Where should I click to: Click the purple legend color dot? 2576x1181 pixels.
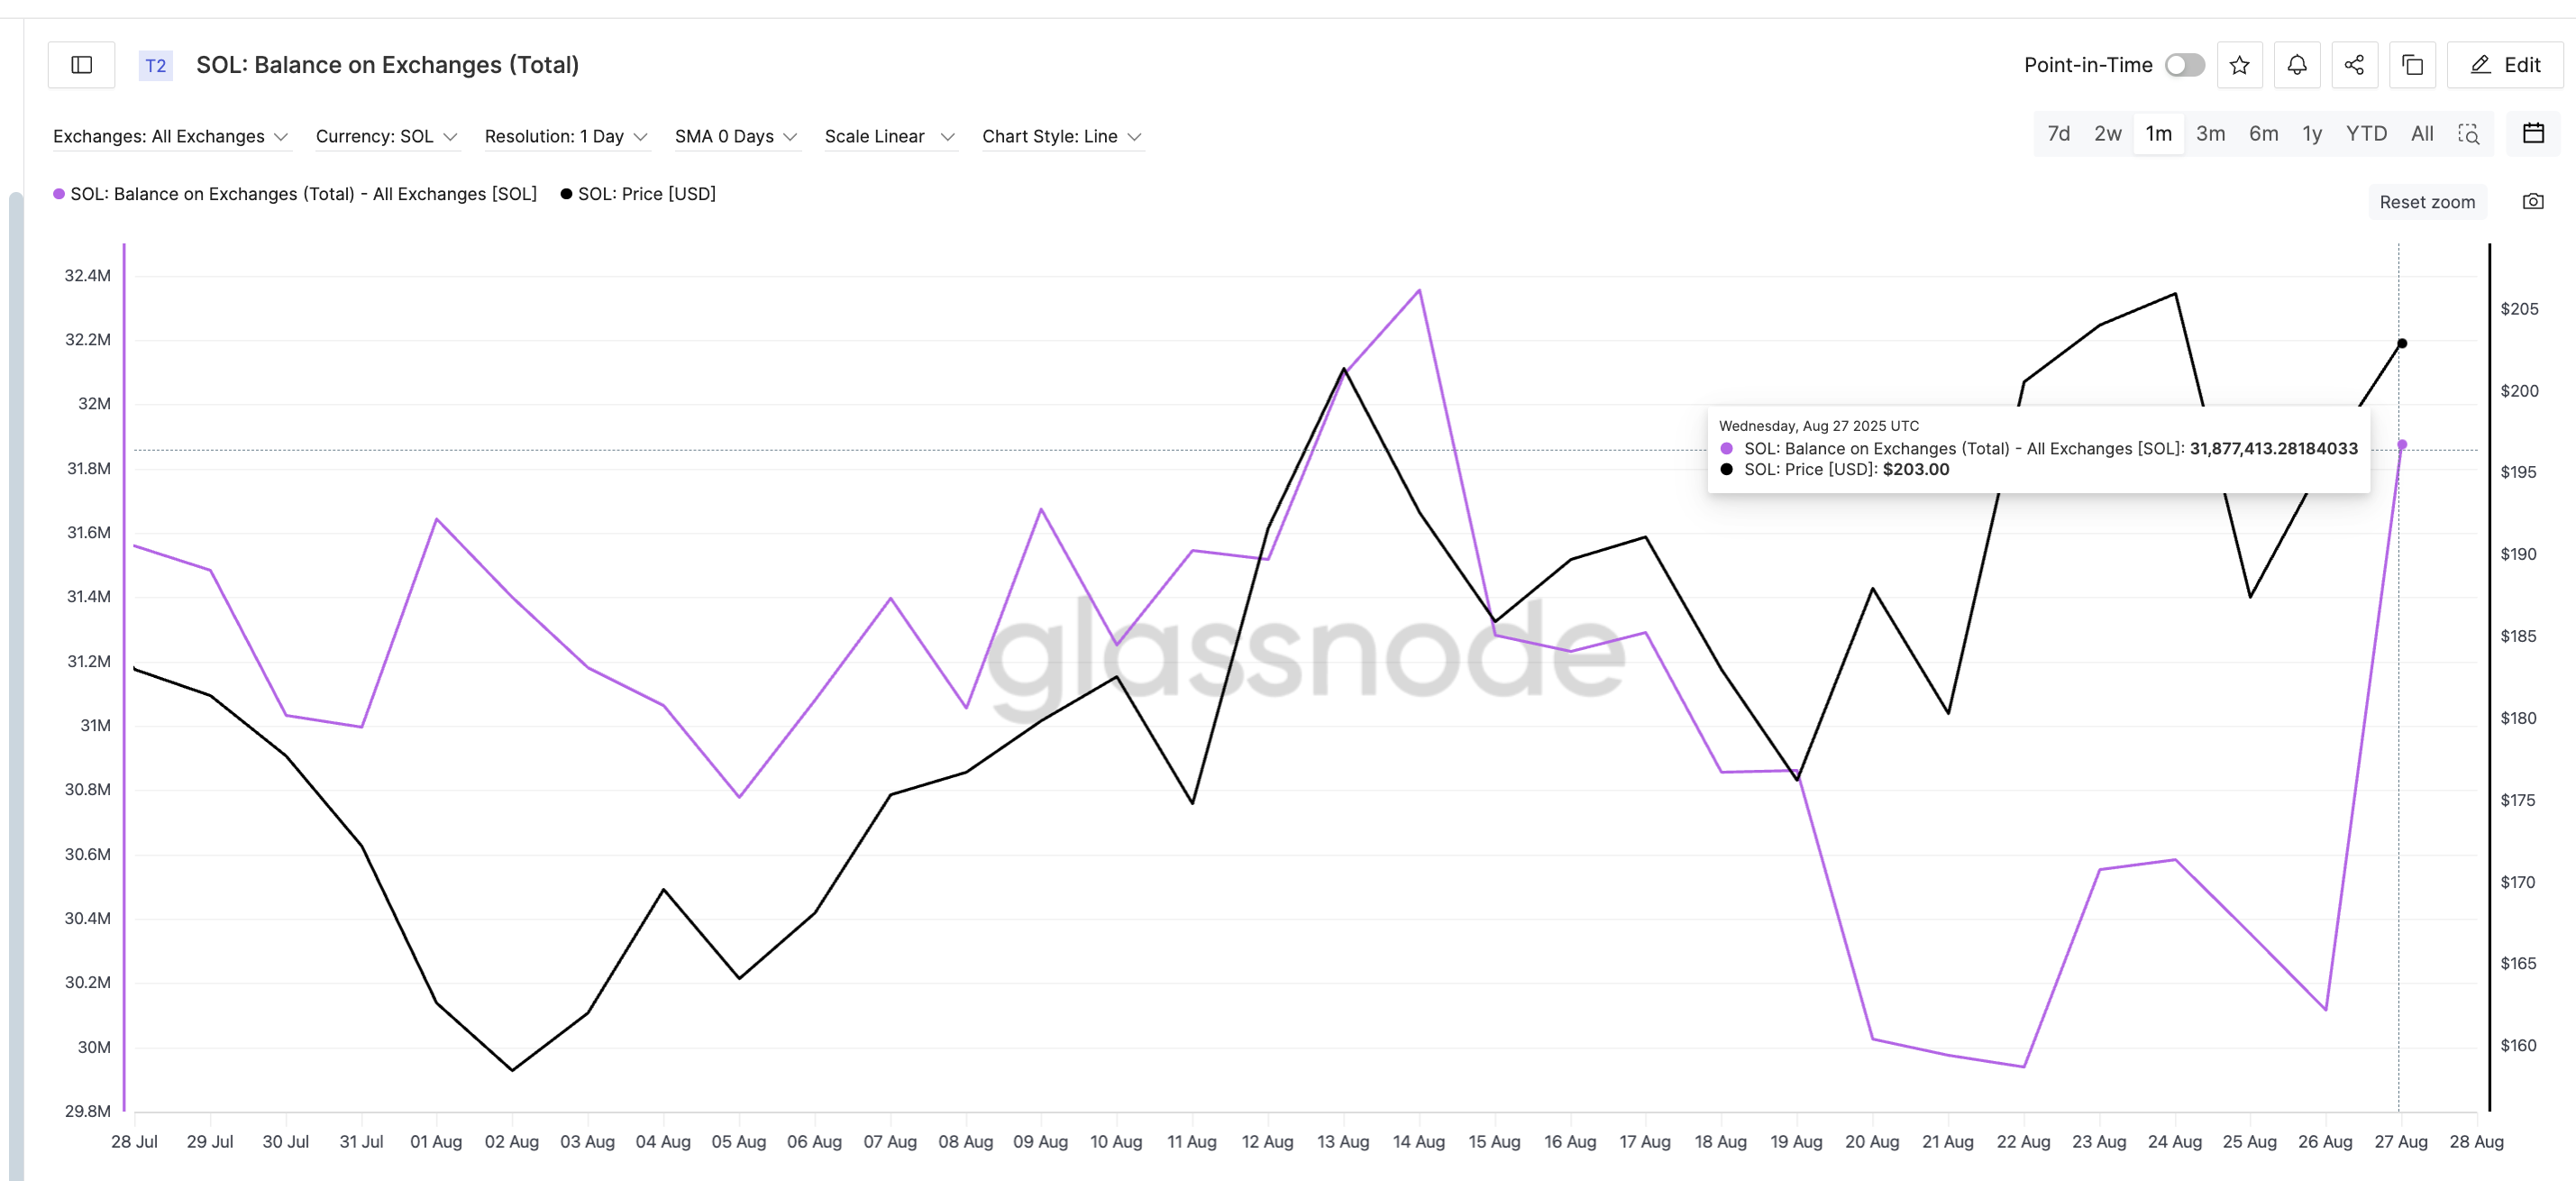tap(58, 193)
